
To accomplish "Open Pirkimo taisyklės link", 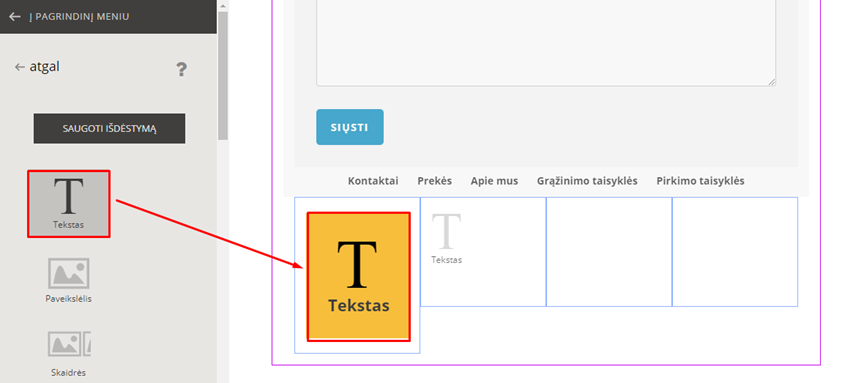I will tap(700, 181).
